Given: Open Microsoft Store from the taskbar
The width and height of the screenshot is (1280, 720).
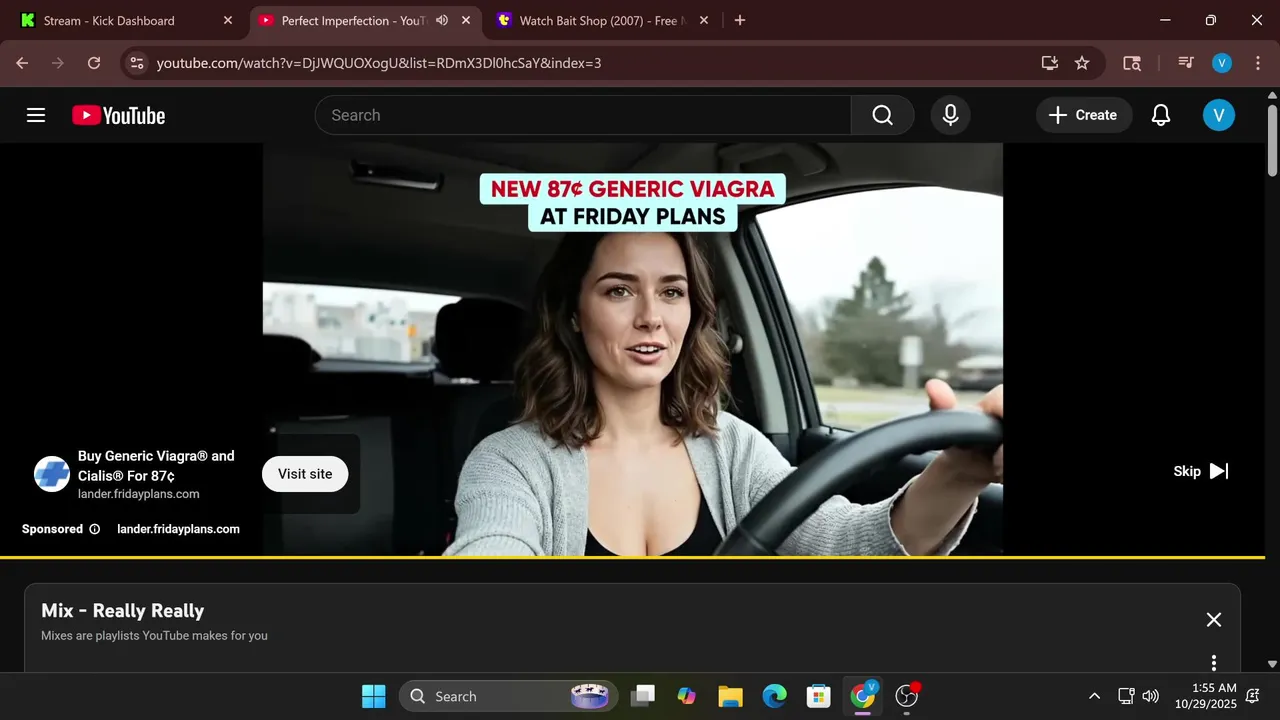Looking at the screenshot, I should [x=818, y=696].
